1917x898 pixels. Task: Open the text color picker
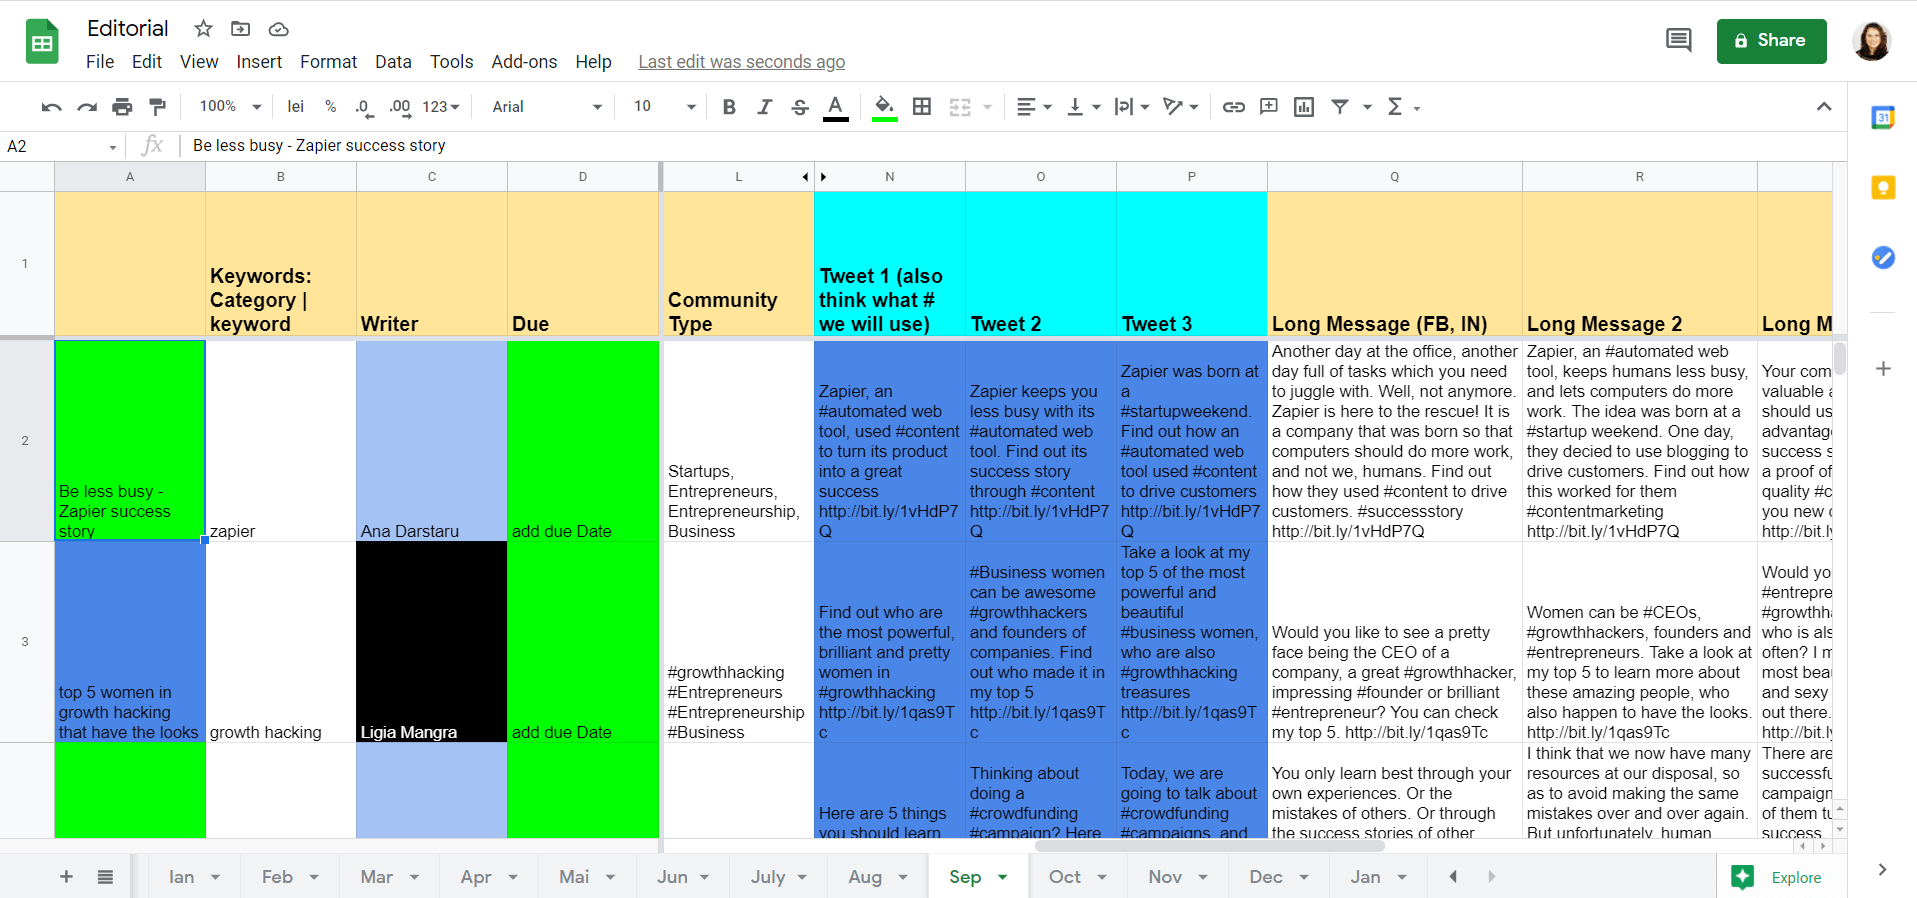coord(836,107)
